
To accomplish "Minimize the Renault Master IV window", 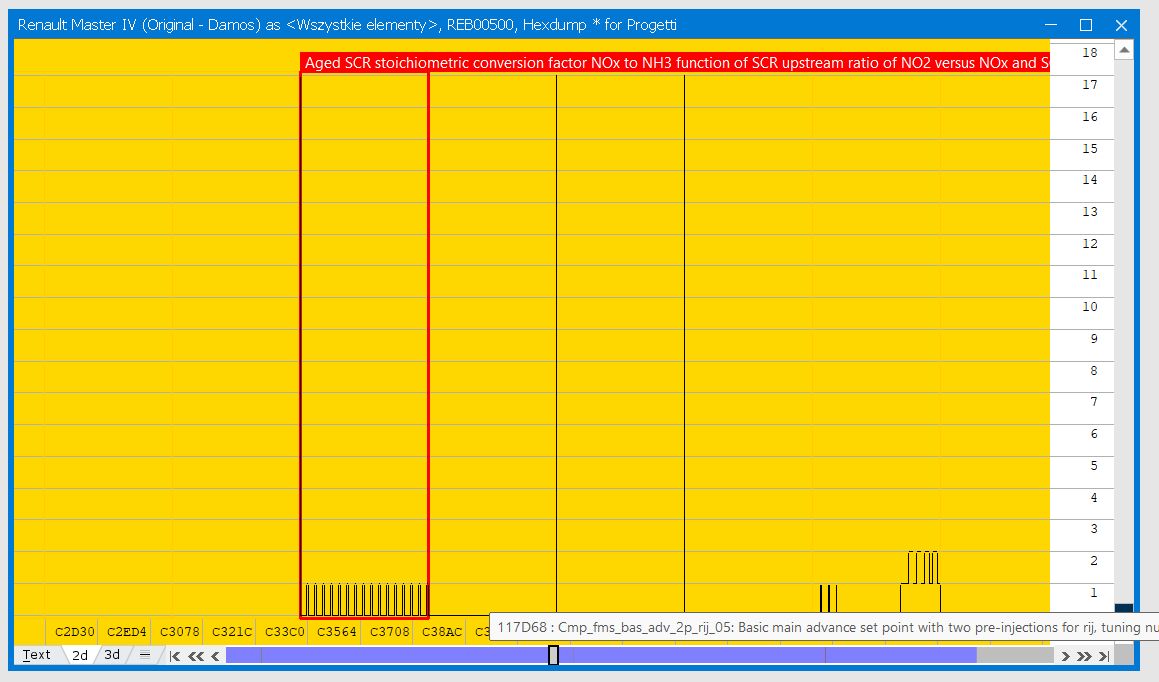I will coord(1050,24).
